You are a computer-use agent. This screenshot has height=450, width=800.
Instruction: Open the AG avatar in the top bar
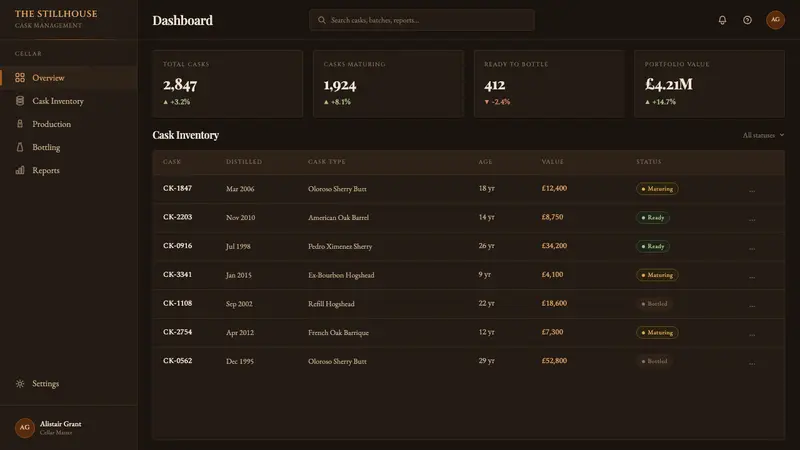[775, 20]
